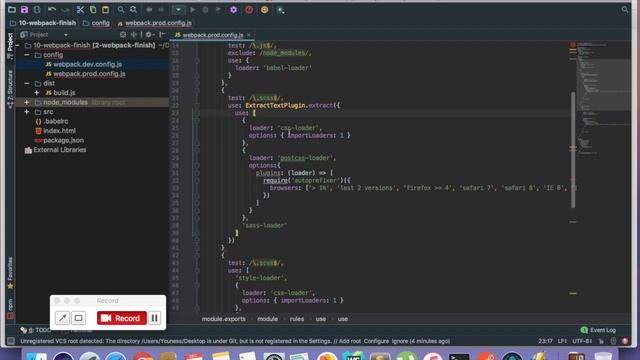
Task: Click the Search Everywhere magnifier
Action: pos(625,10)
